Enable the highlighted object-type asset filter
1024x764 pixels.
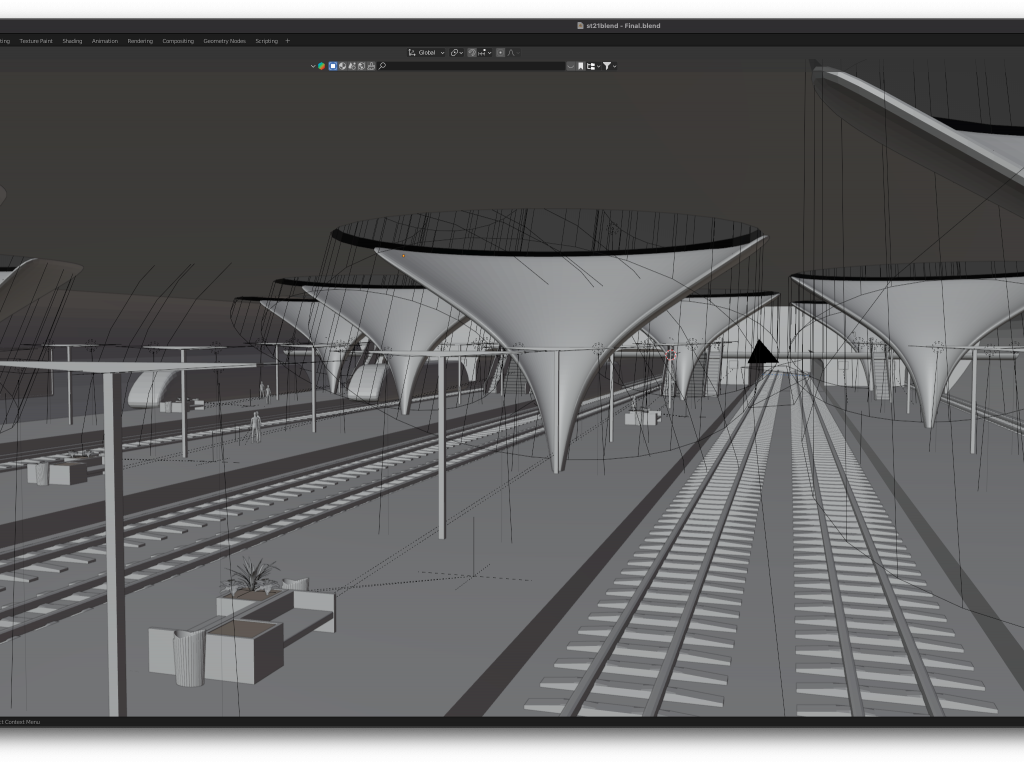click(x=334, y=66)
